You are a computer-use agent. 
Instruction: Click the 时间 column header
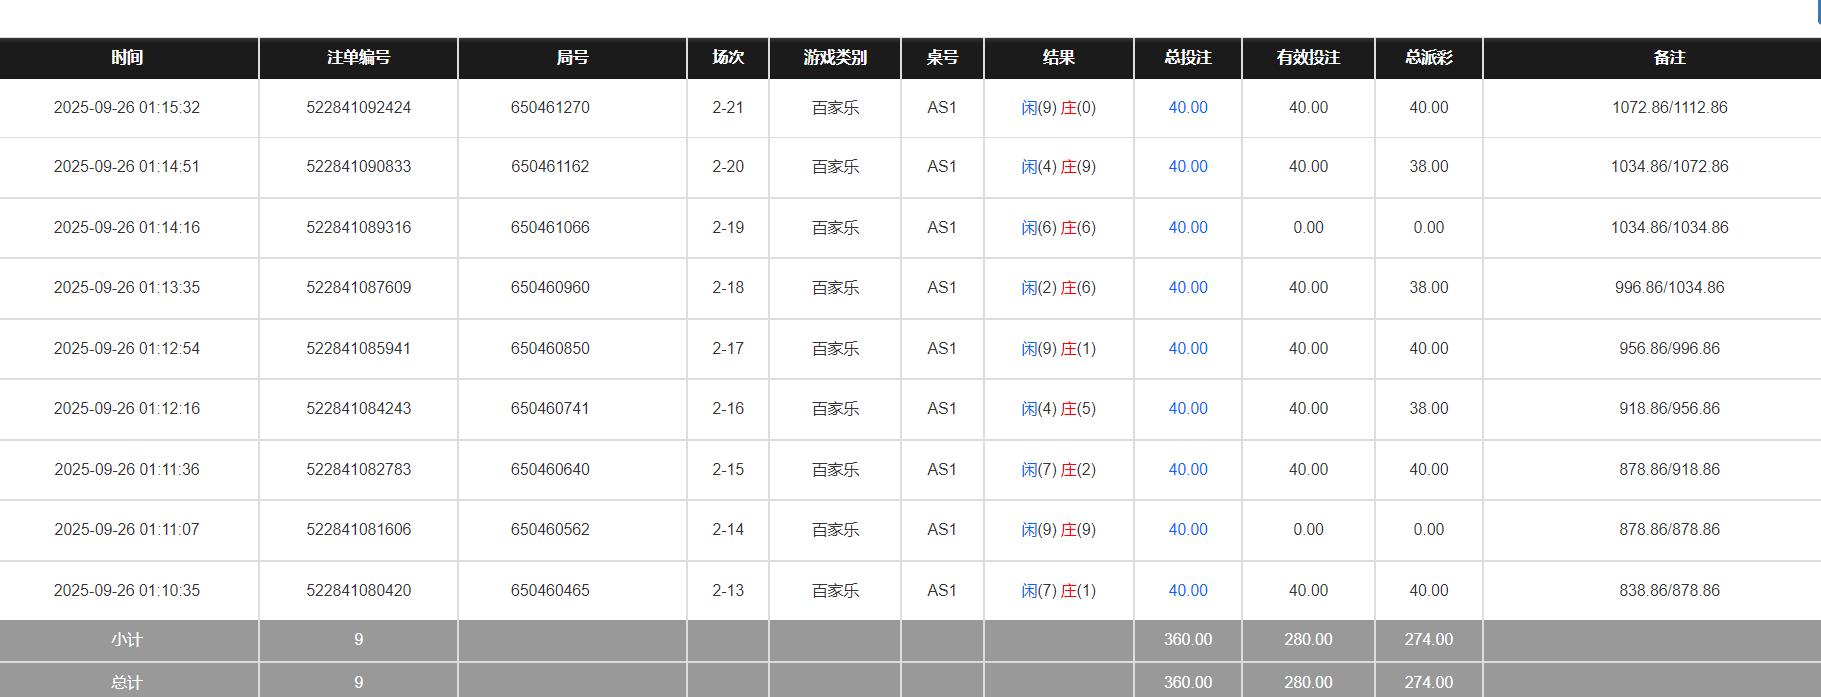[127, 58]
